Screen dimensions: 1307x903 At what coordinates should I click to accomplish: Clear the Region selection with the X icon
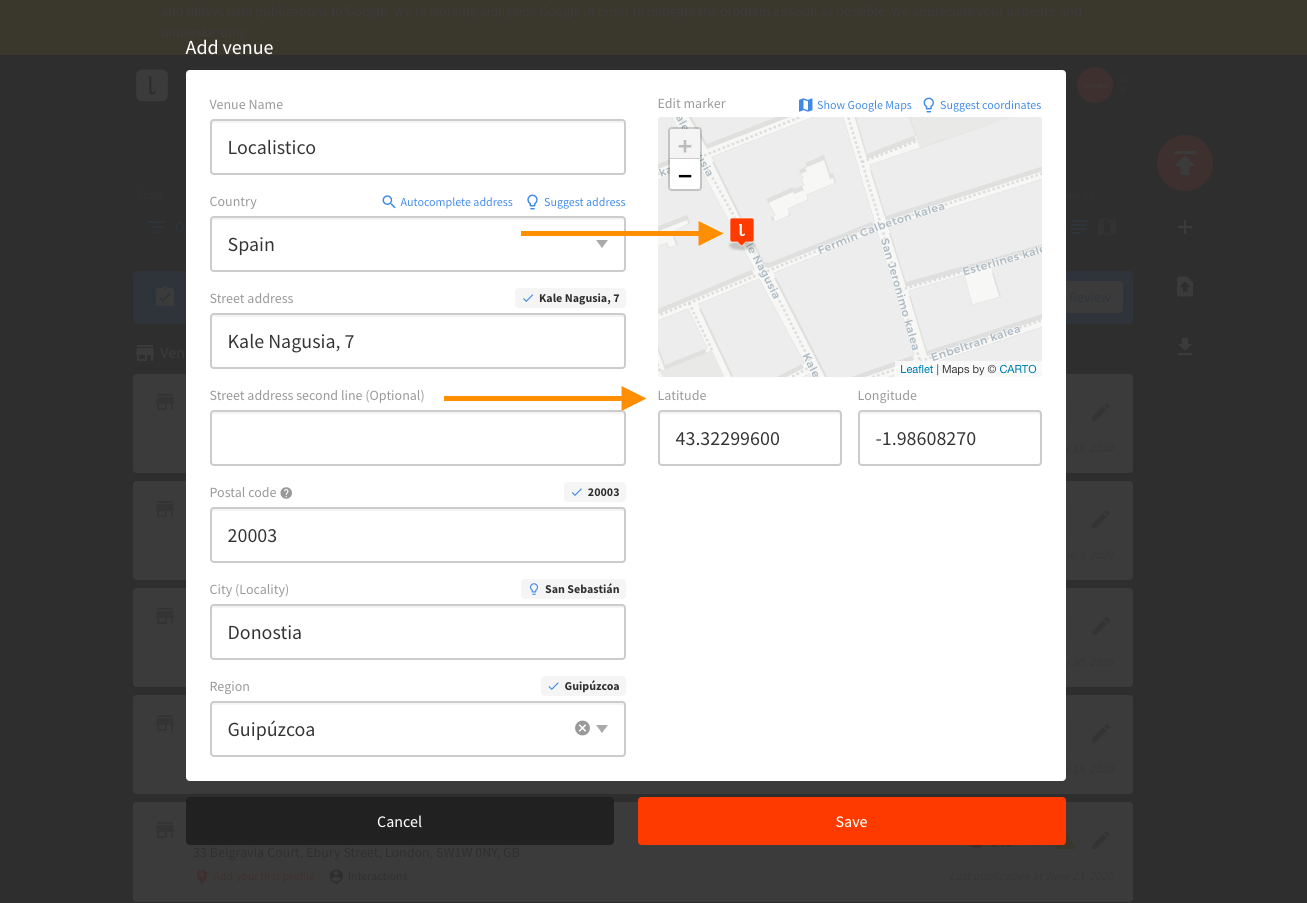tap(582, 728)
